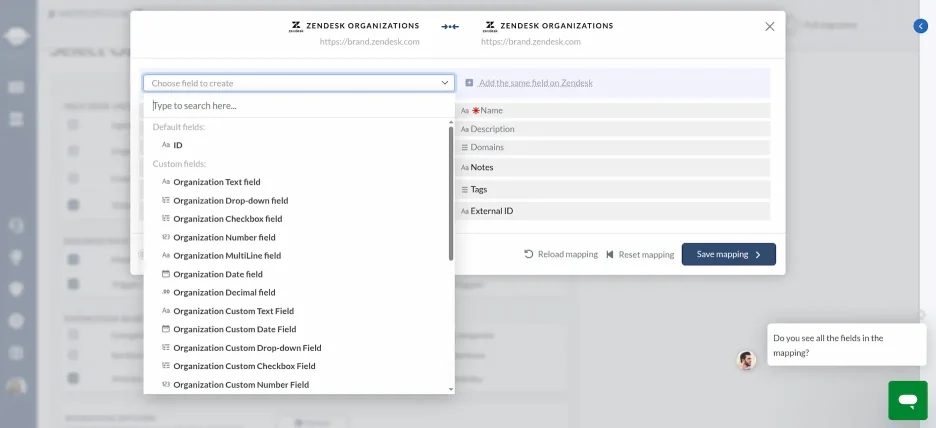Click the chat agent avatar
Screen dimensions: 936x428
click(x=746, y=361)
